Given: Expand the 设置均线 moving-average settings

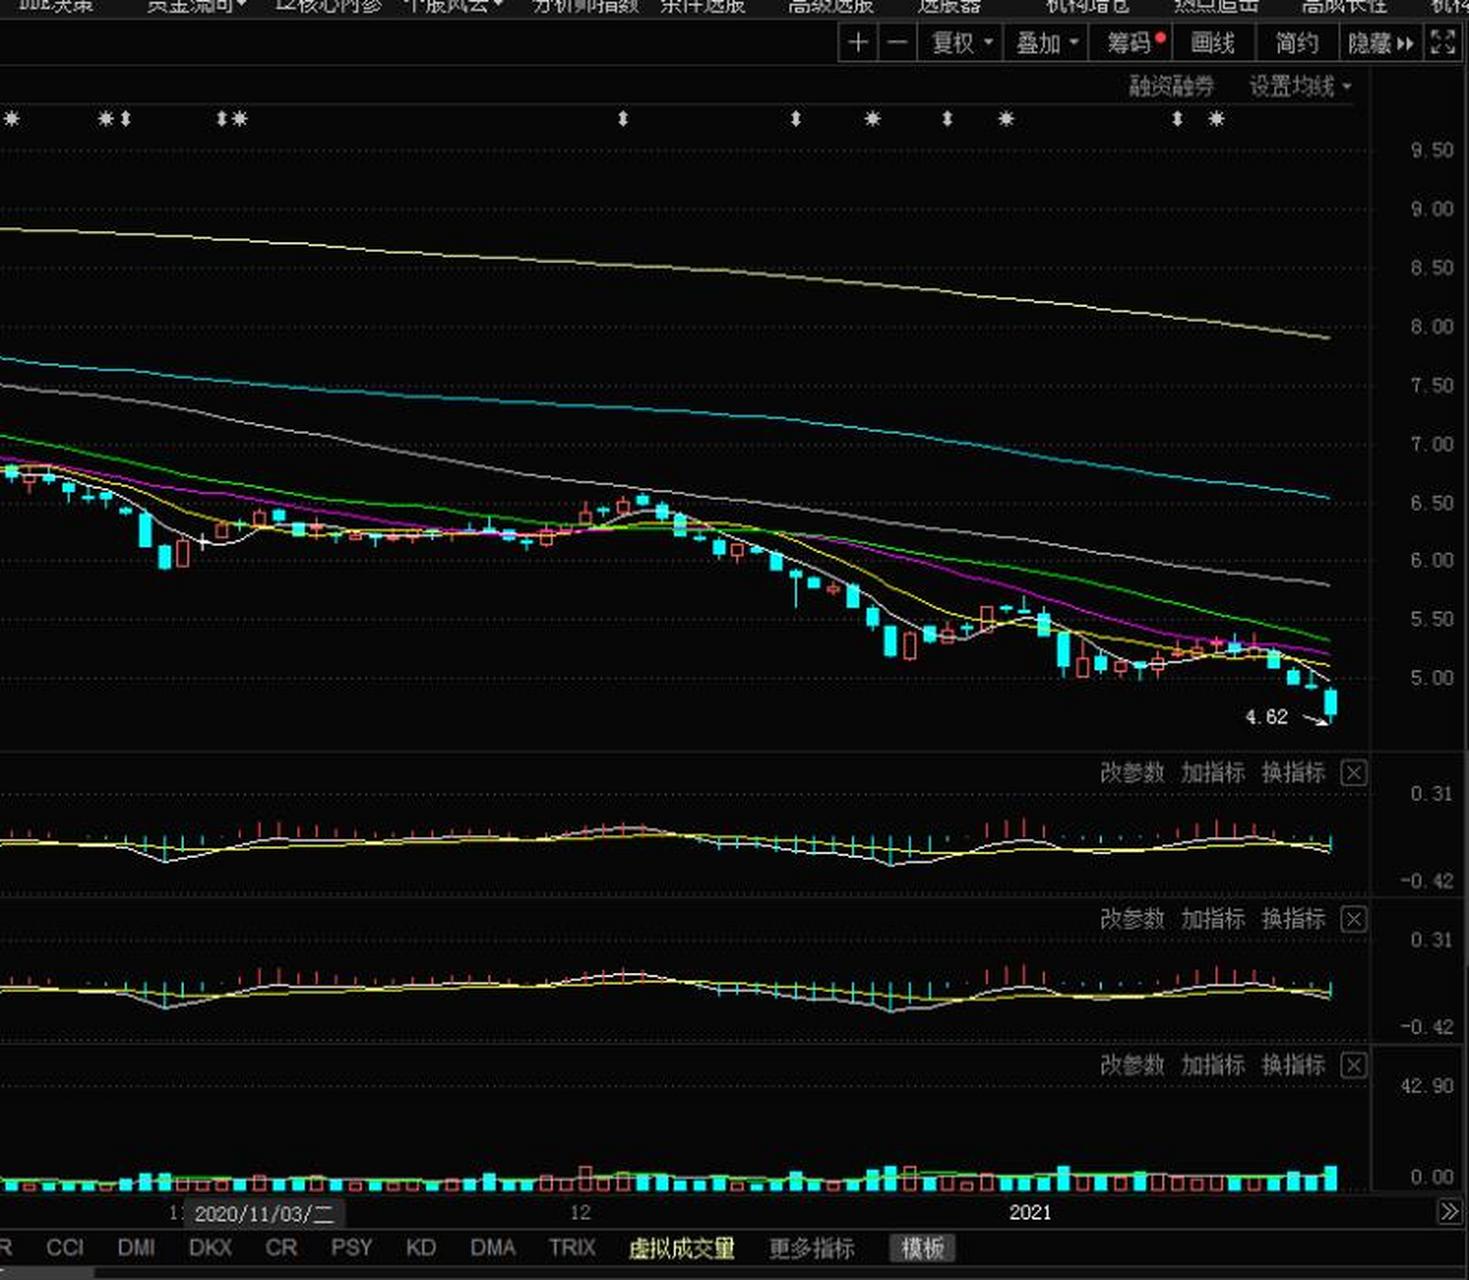Looking at the screenshot, I should click(1300, 87).
